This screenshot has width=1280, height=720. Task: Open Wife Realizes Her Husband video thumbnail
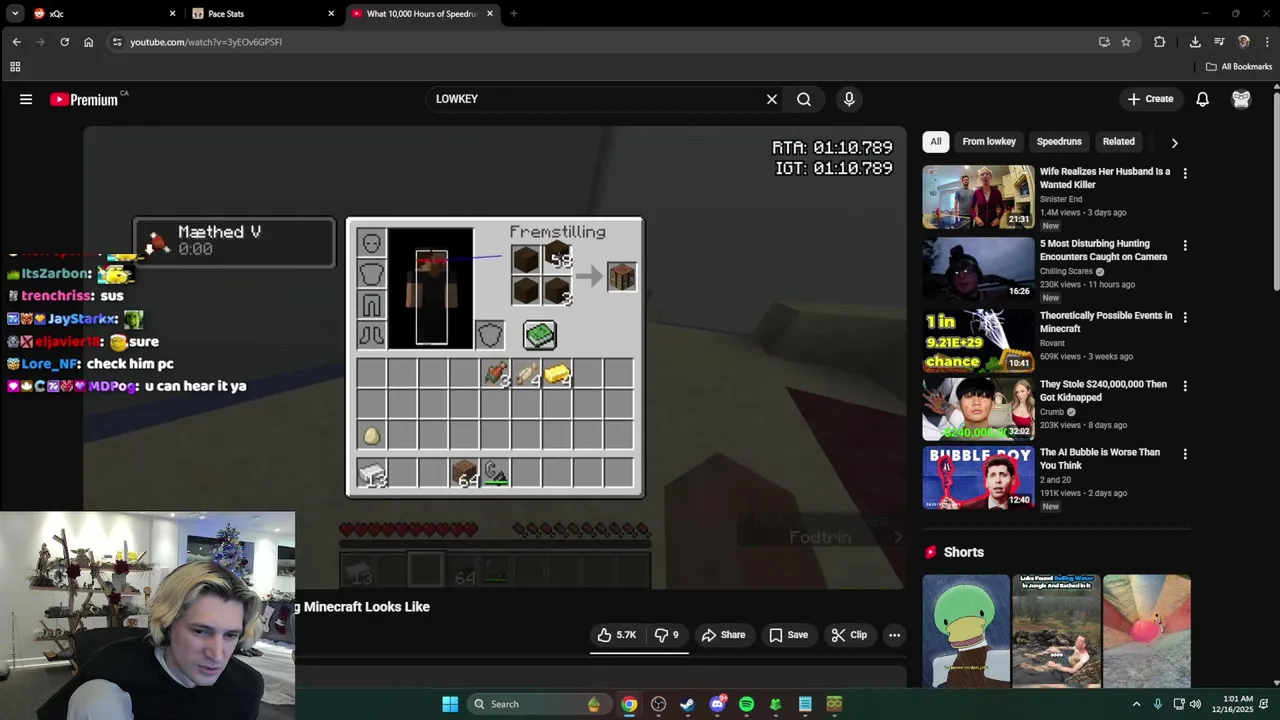coord(978,197)
